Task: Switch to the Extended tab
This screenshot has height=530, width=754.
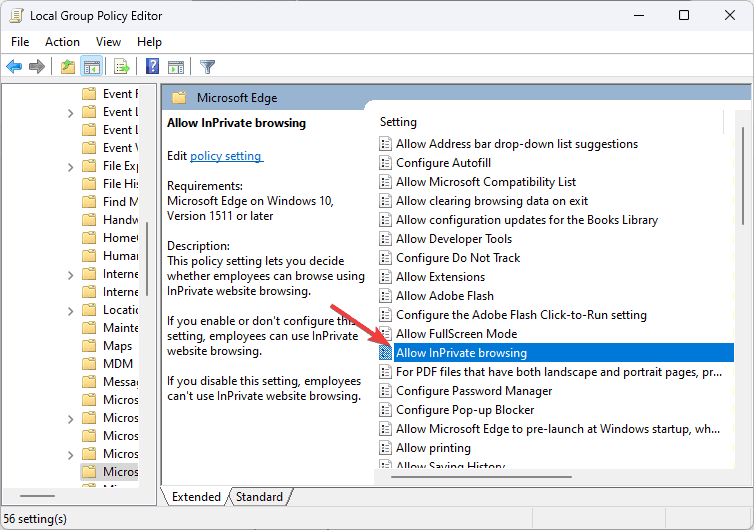Action: point(196,497)
